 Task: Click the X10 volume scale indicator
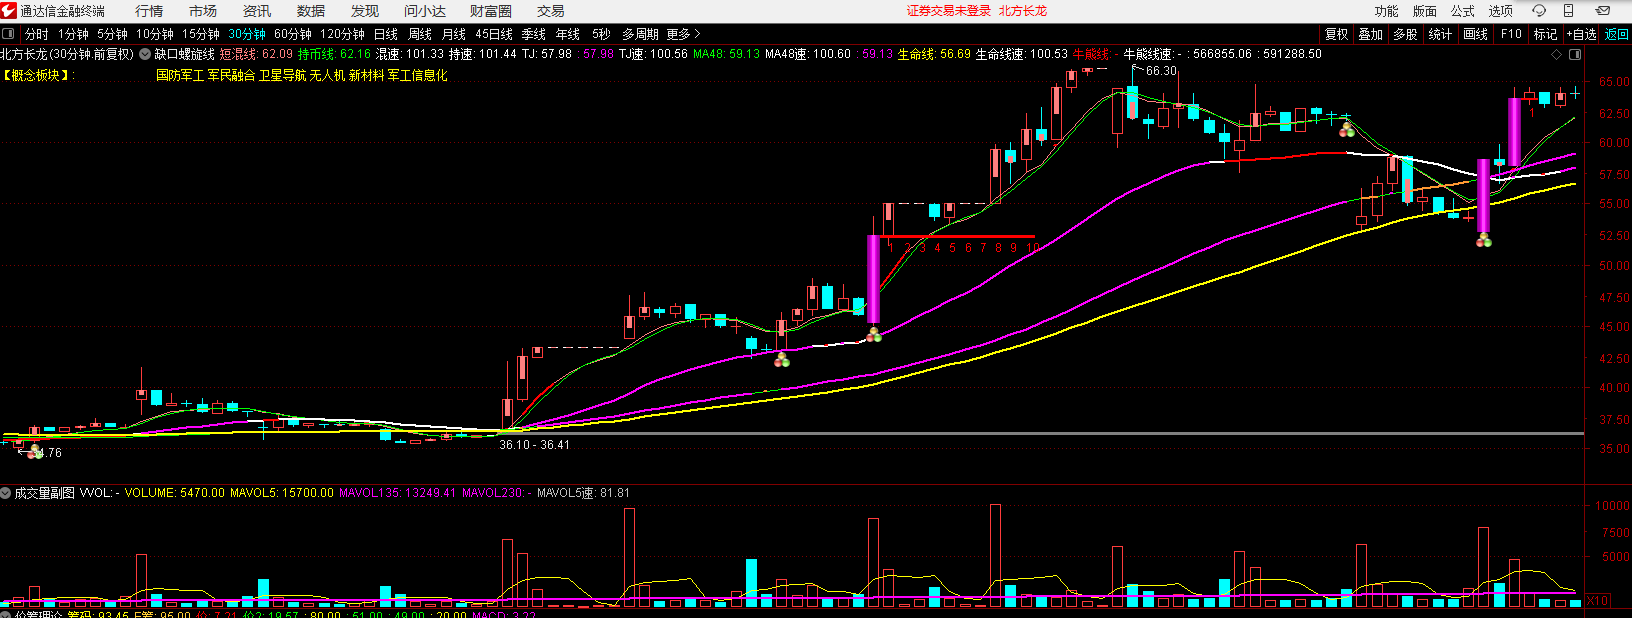(1598, 601)
